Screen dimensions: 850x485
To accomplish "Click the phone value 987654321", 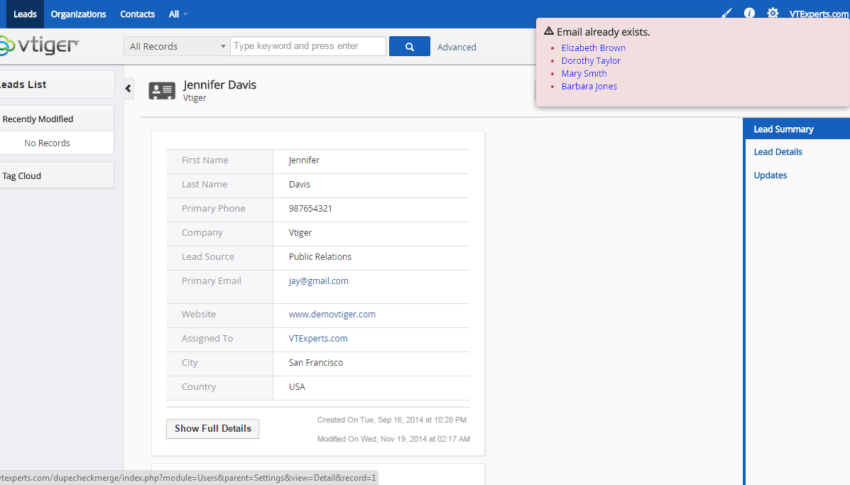I will click(310, 209).
